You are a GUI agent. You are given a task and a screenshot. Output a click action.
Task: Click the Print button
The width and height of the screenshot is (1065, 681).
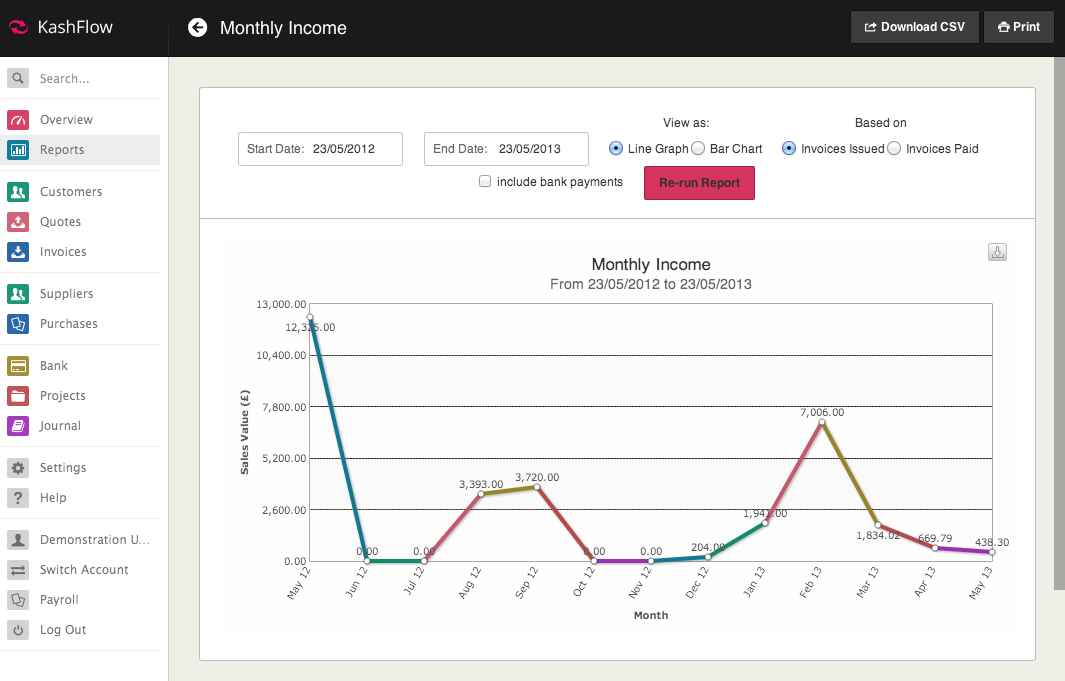[x=1018, y=27]
